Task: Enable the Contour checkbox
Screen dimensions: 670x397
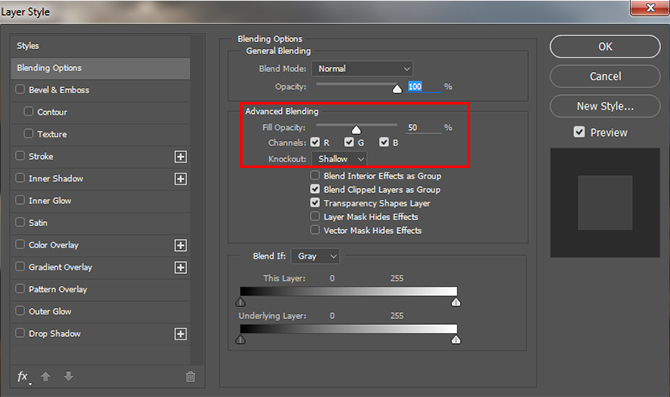Action: coord(28,112)
